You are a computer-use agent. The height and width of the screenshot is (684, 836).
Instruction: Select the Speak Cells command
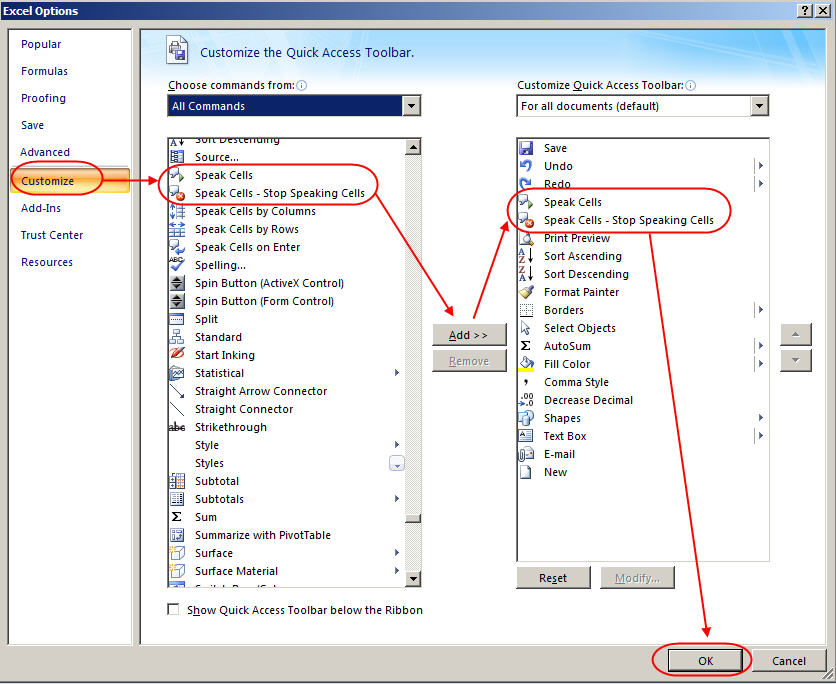(222, 175)
